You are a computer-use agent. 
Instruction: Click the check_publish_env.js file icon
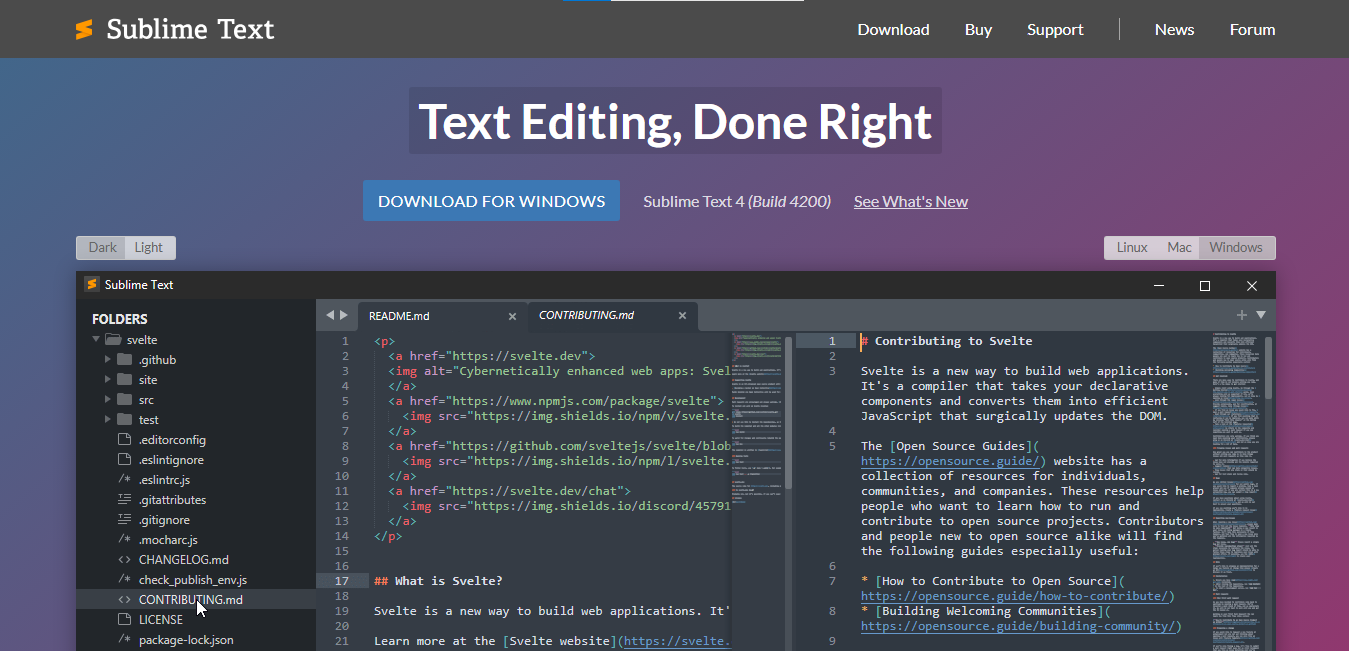pyautogui.click(x=124, y=579)
